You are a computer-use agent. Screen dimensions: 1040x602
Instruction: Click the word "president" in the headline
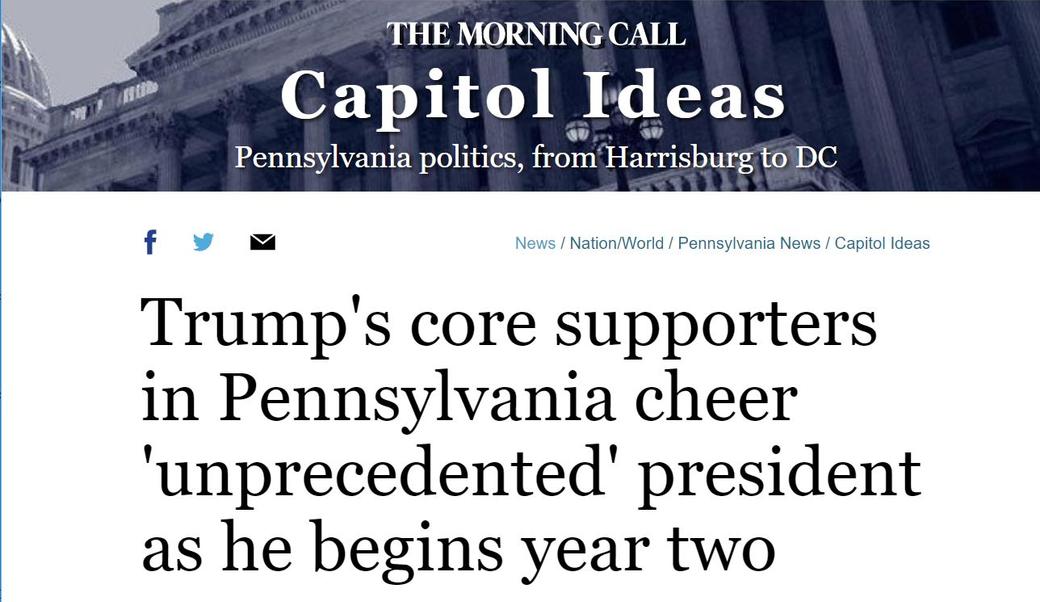coord(780,473)
